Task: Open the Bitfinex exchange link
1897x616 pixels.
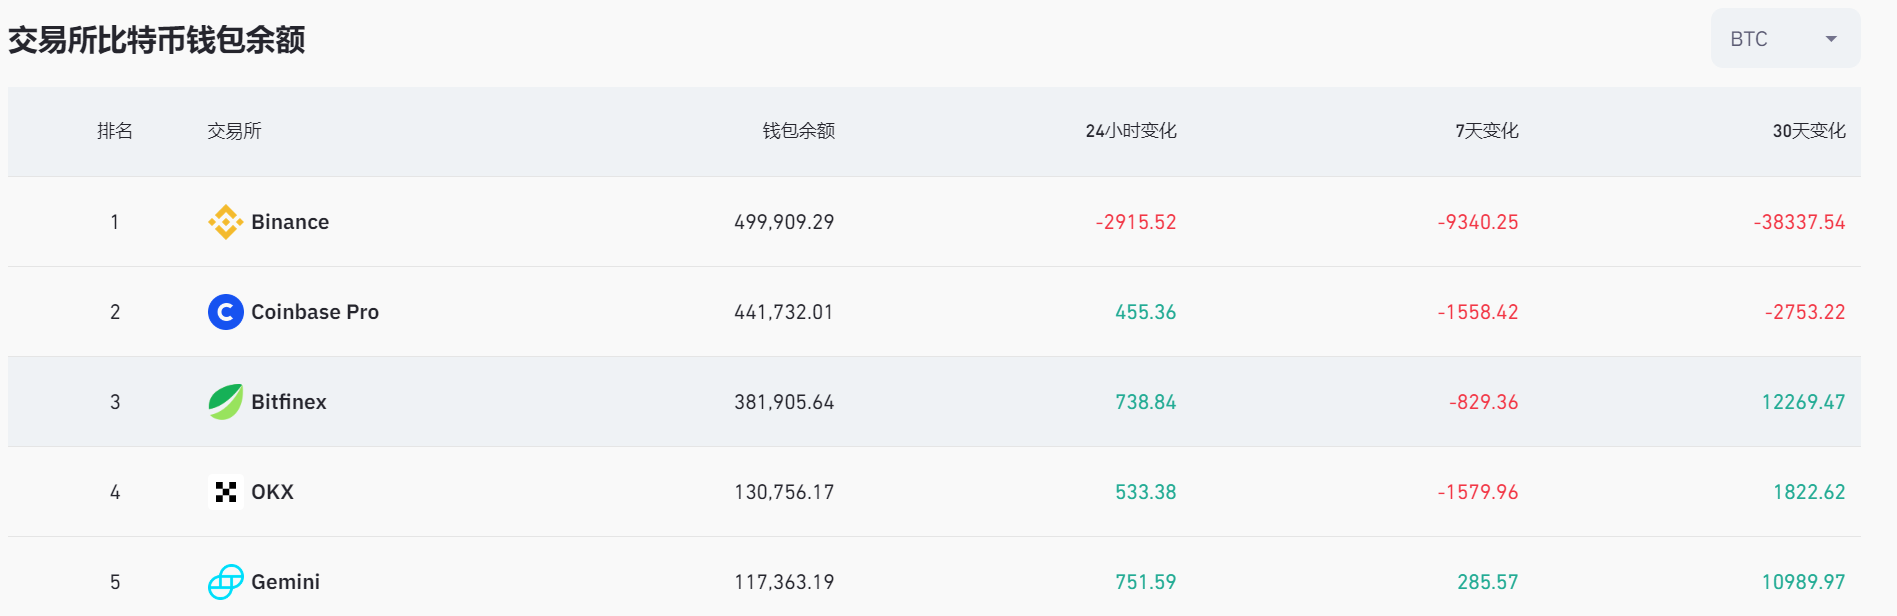Action: (x=289, y=402)
